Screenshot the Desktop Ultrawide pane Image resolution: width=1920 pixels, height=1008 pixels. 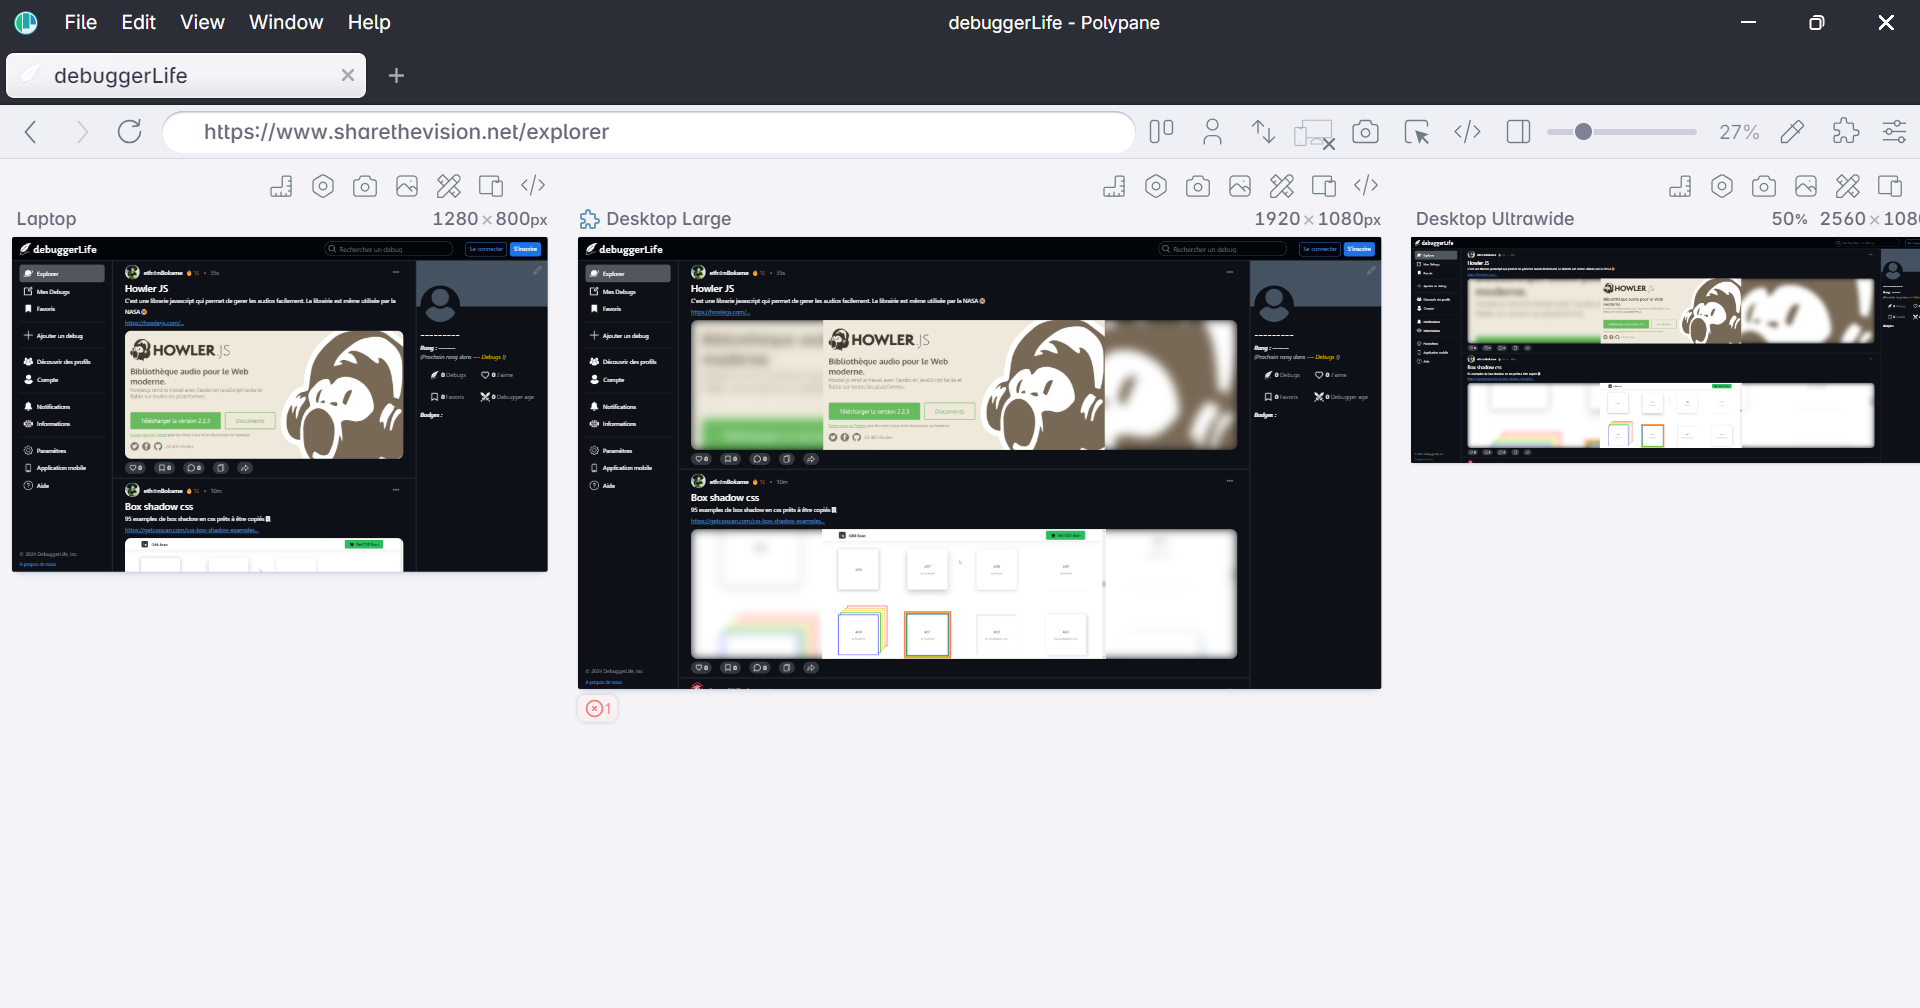[1764, 186]
